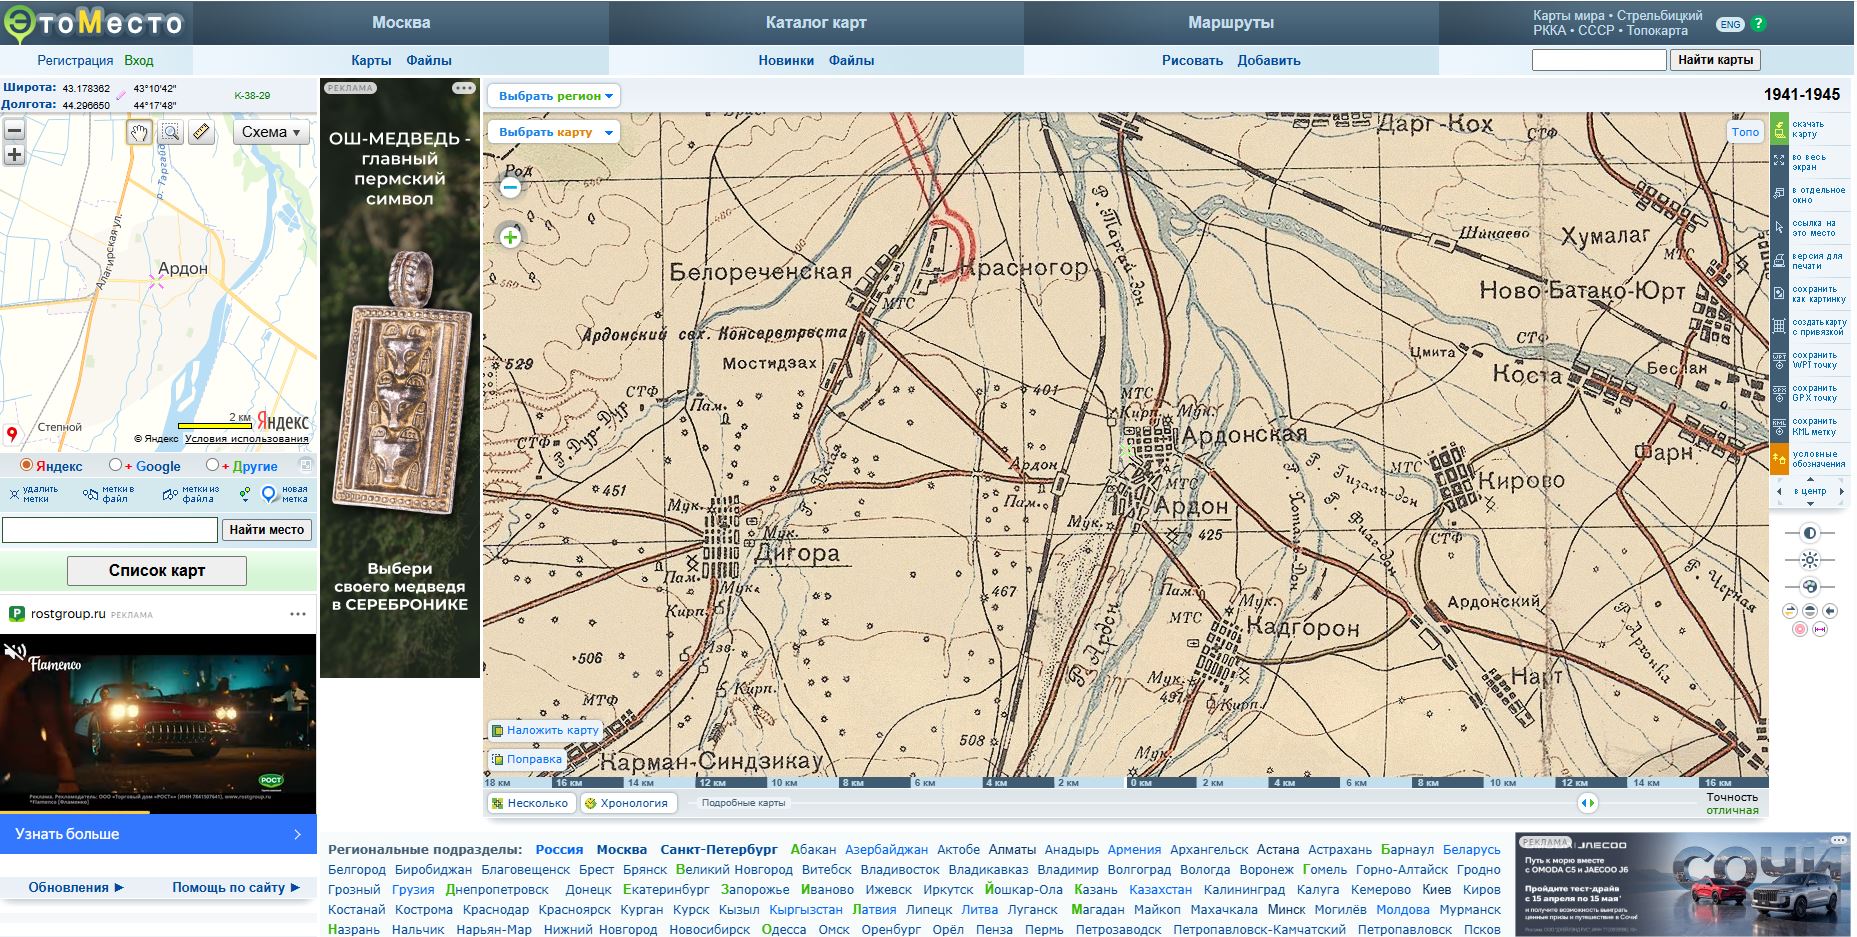
Task: Adjust the contrast slider in right panel
Action: click(x=1809, y=533)
